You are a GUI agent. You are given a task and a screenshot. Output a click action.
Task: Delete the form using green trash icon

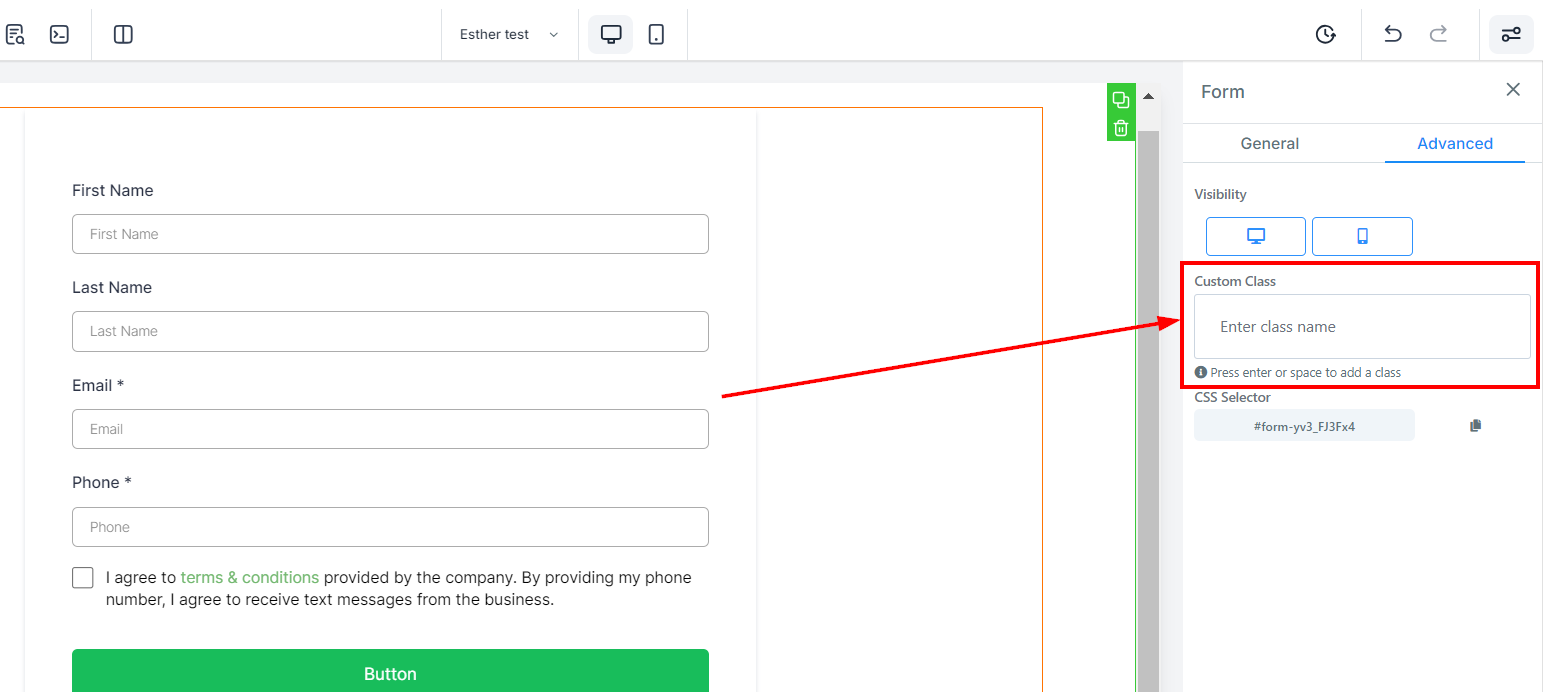[1121, 128]
